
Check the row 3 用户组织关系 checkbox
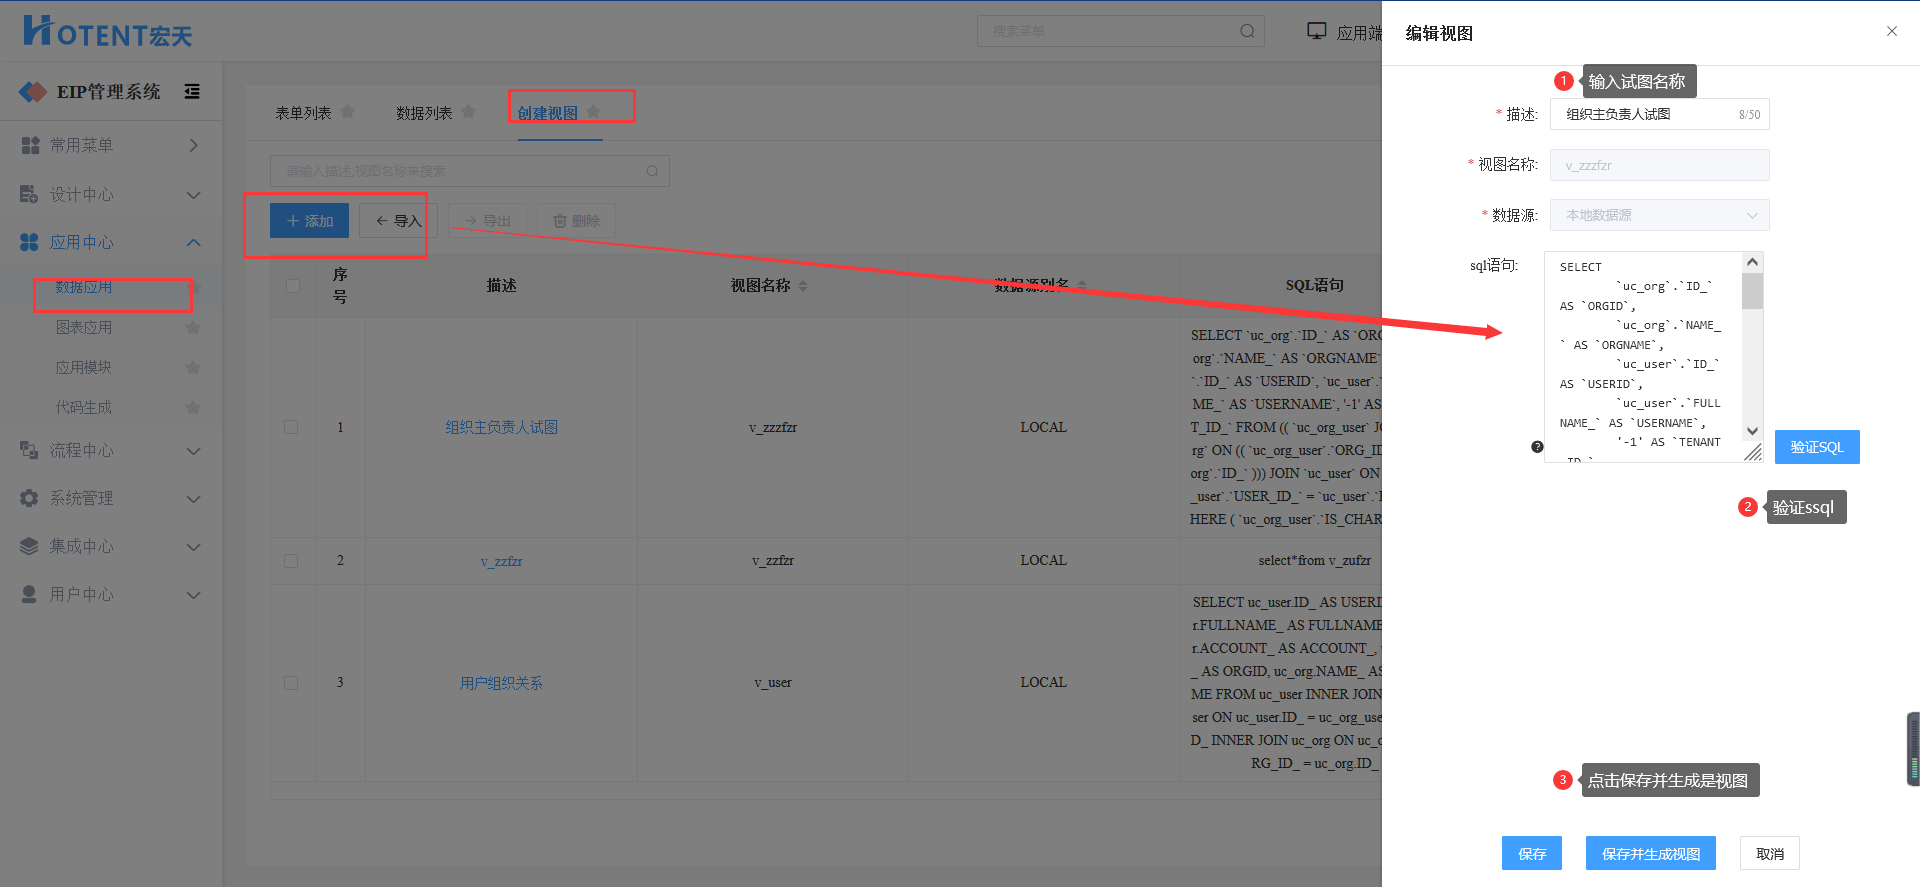(291, 683)
